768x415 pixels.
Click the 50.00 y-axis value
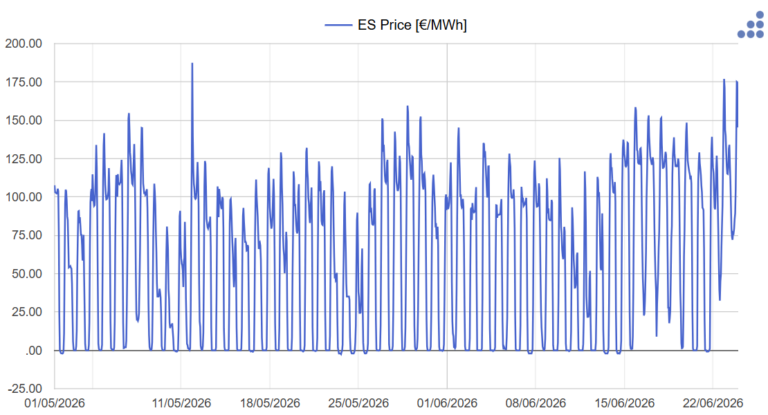pos(27,273)
